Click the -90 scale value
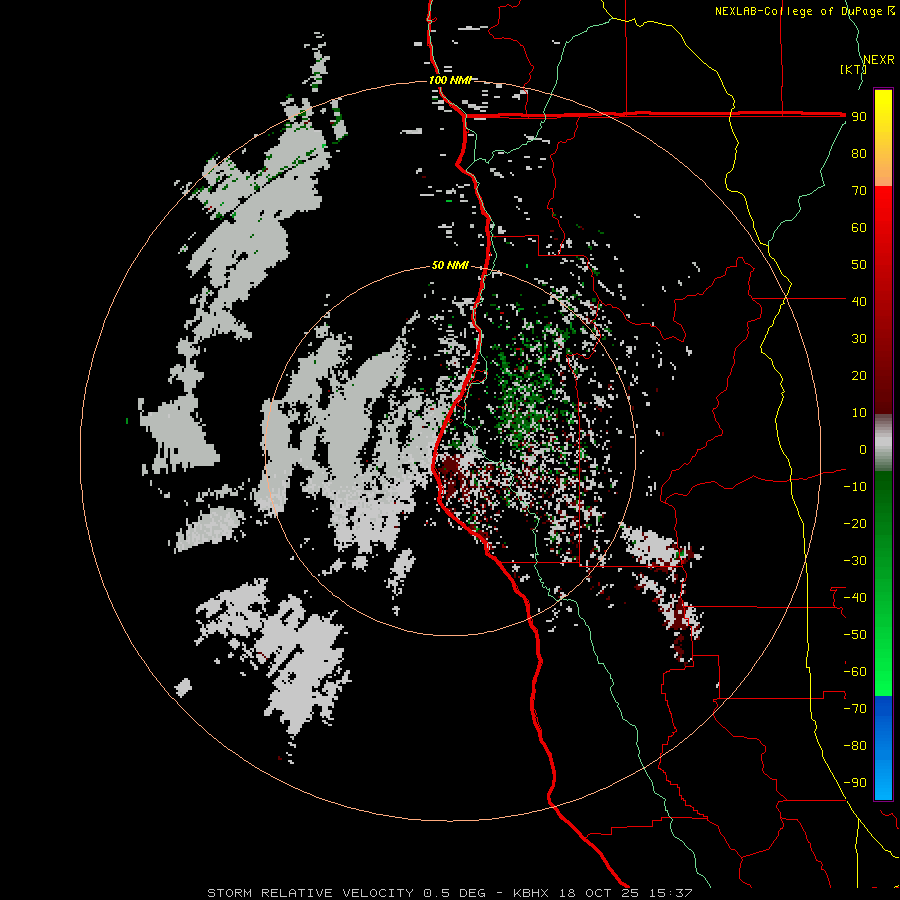 click(x=855, y=783)
